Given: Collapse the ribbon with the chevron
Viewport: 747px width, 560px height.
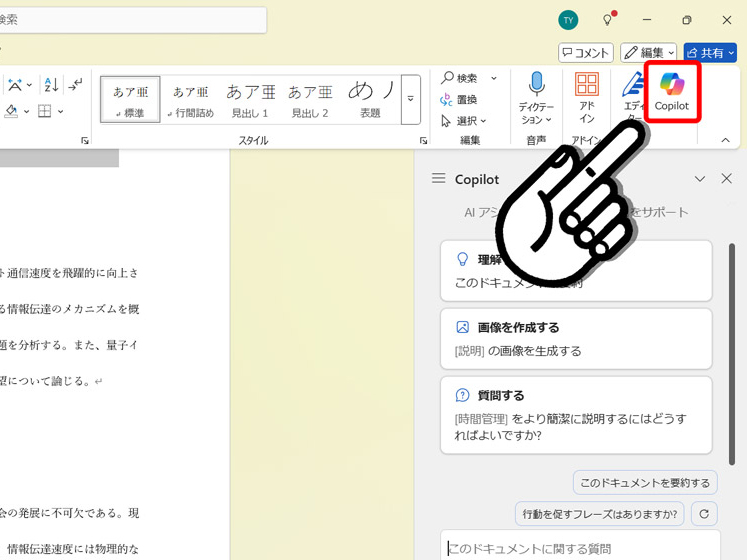Looking at the screenshot, I should [726, 140].
